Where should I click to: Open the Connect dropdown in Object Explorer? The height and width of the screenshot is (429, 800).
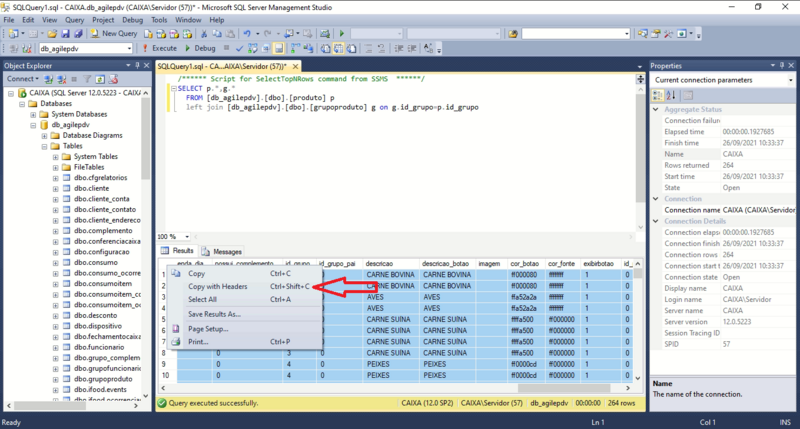(22, 79)
